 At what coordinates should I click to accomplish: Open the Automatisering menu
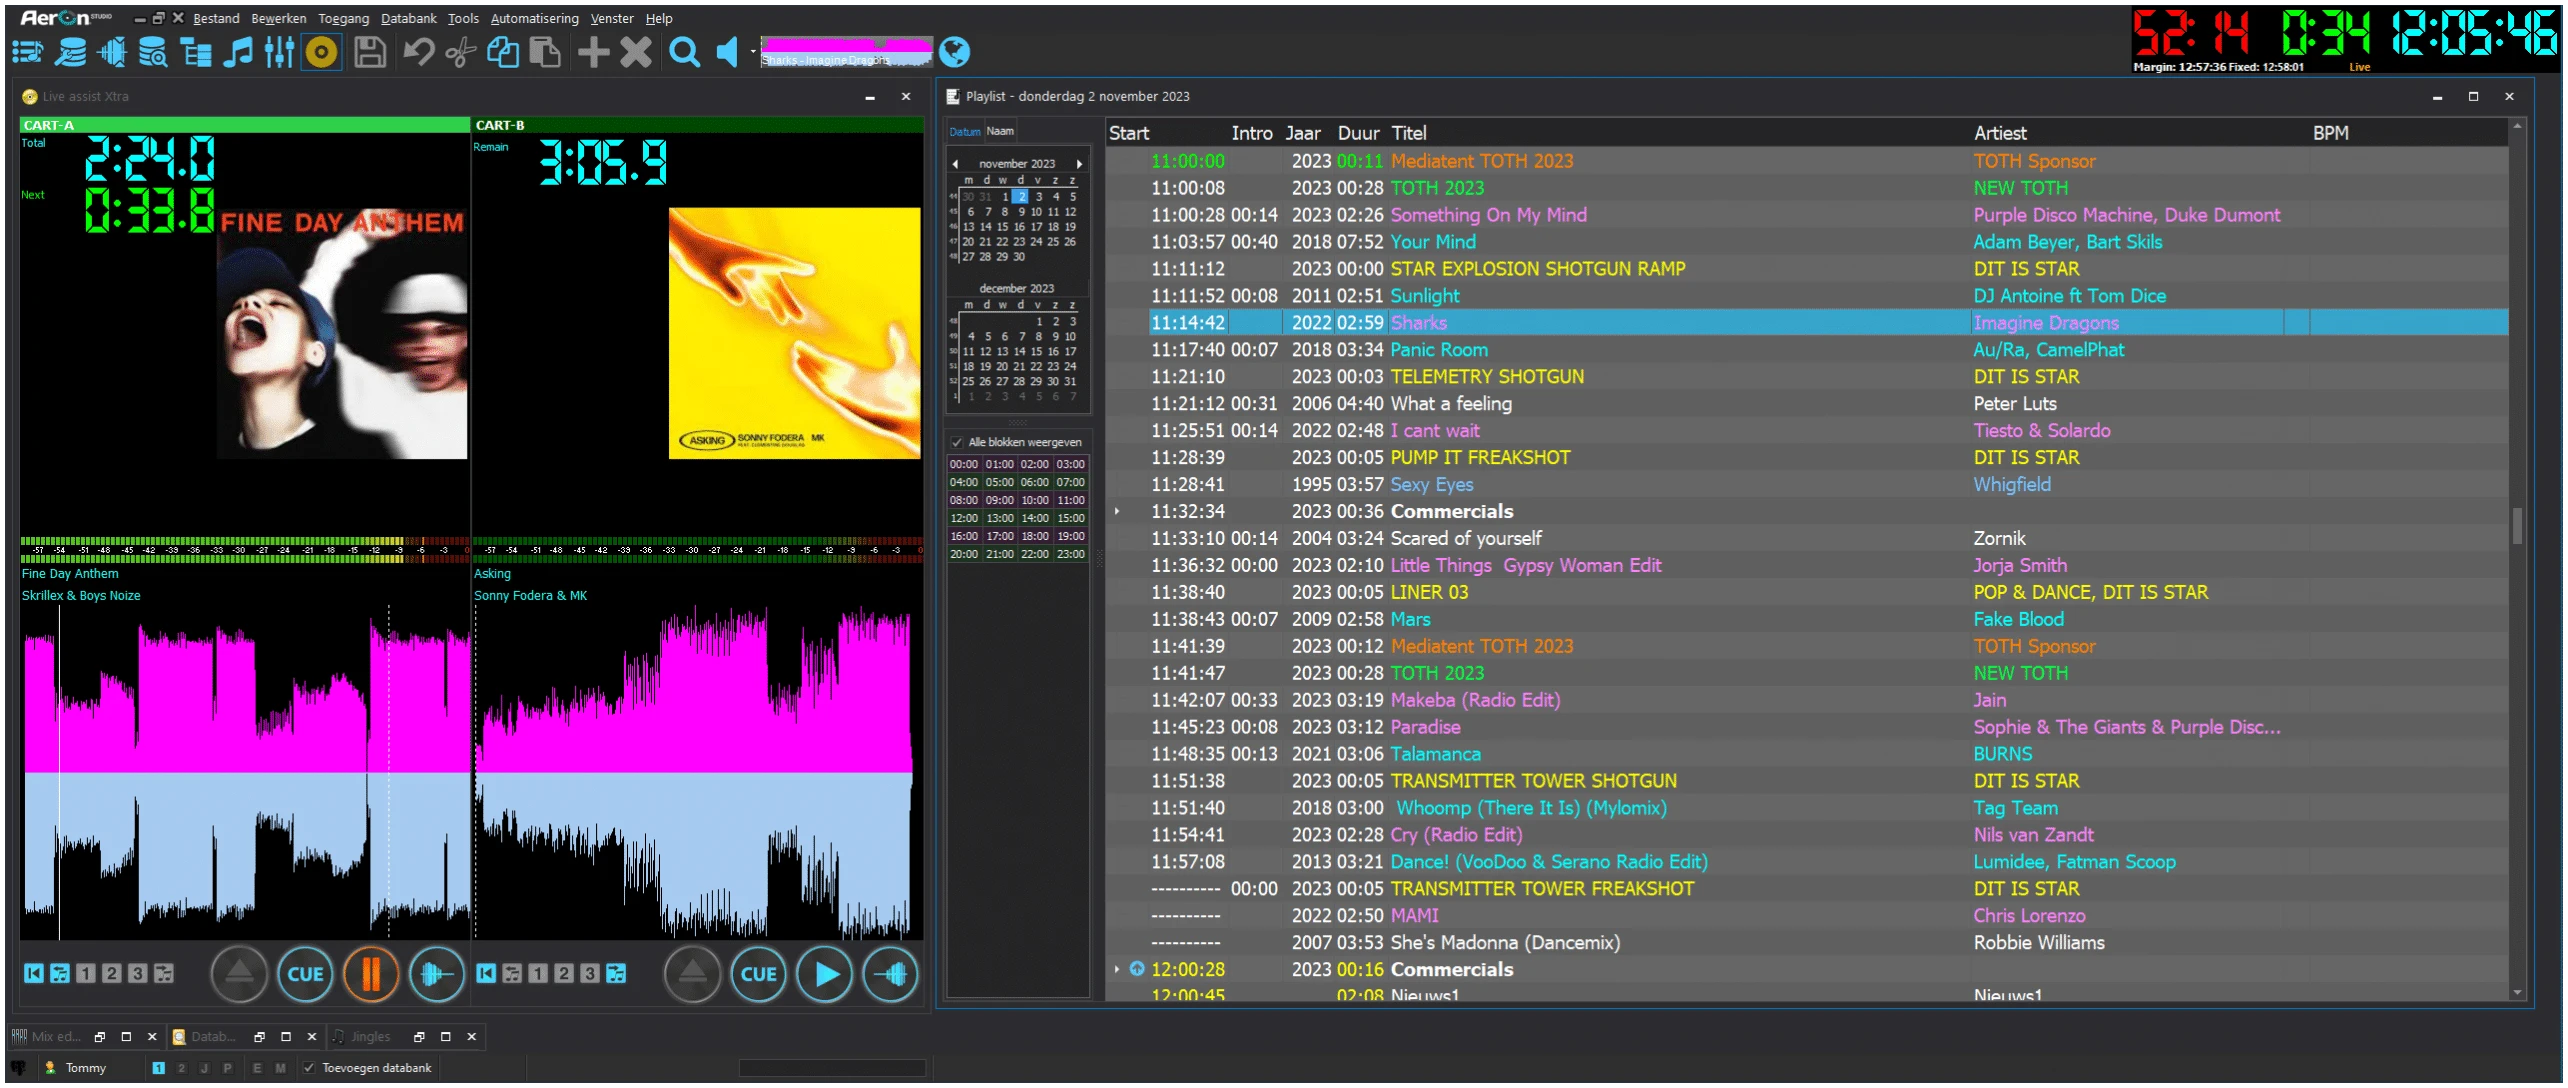point(534,18)
